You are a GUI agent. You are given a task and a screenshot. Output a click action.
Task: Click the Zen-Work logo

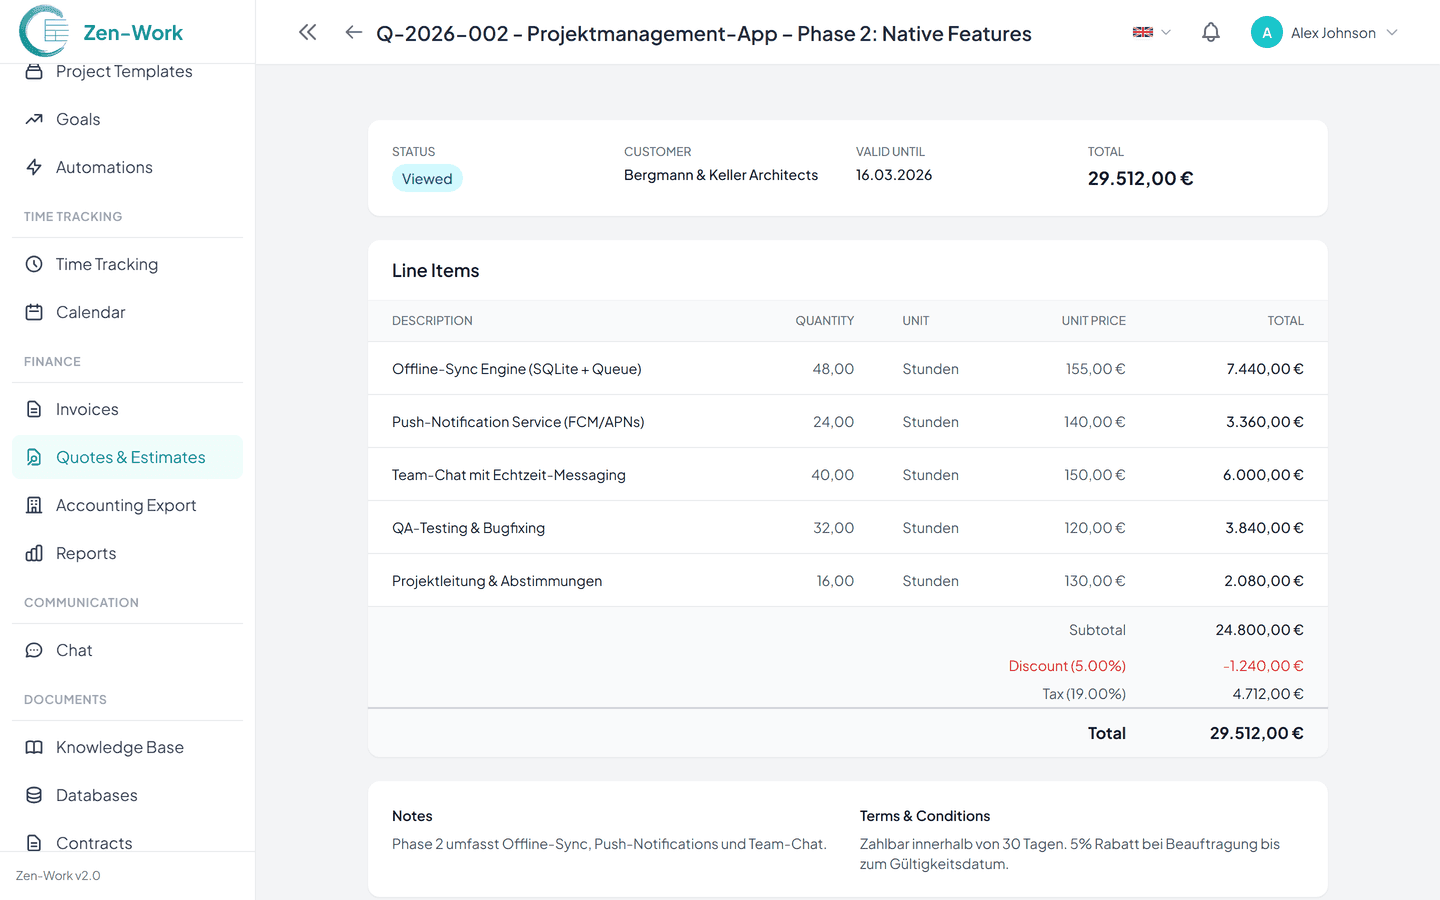point(102,32)
